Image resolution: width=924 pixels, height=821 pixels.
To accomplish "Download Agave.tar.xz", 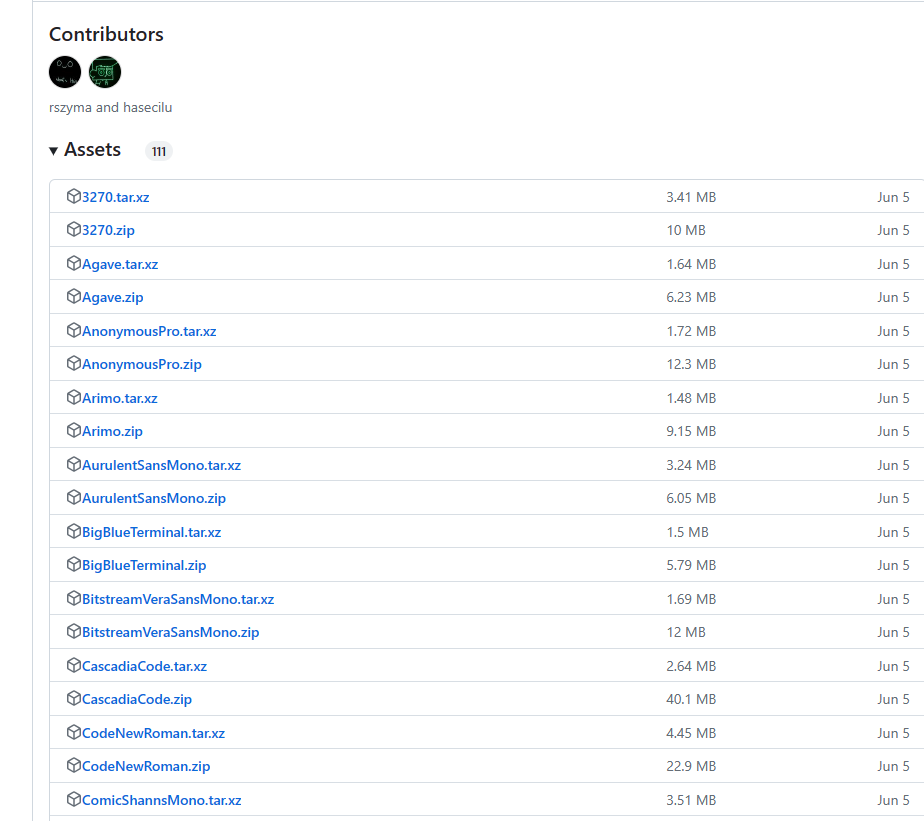I will click(x=120, y=265).
